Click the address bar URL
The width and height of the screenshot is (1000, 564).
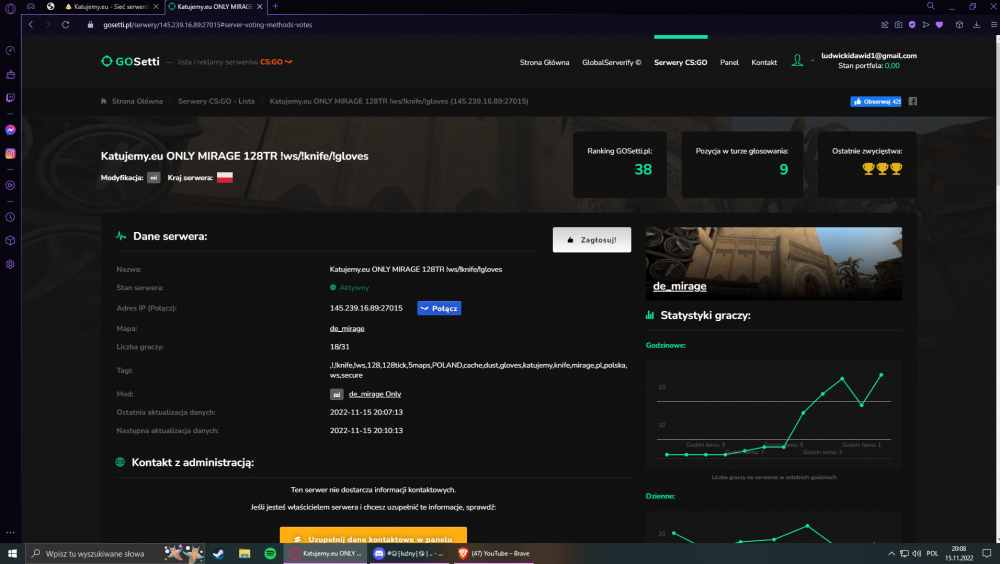tap(208, 25)
